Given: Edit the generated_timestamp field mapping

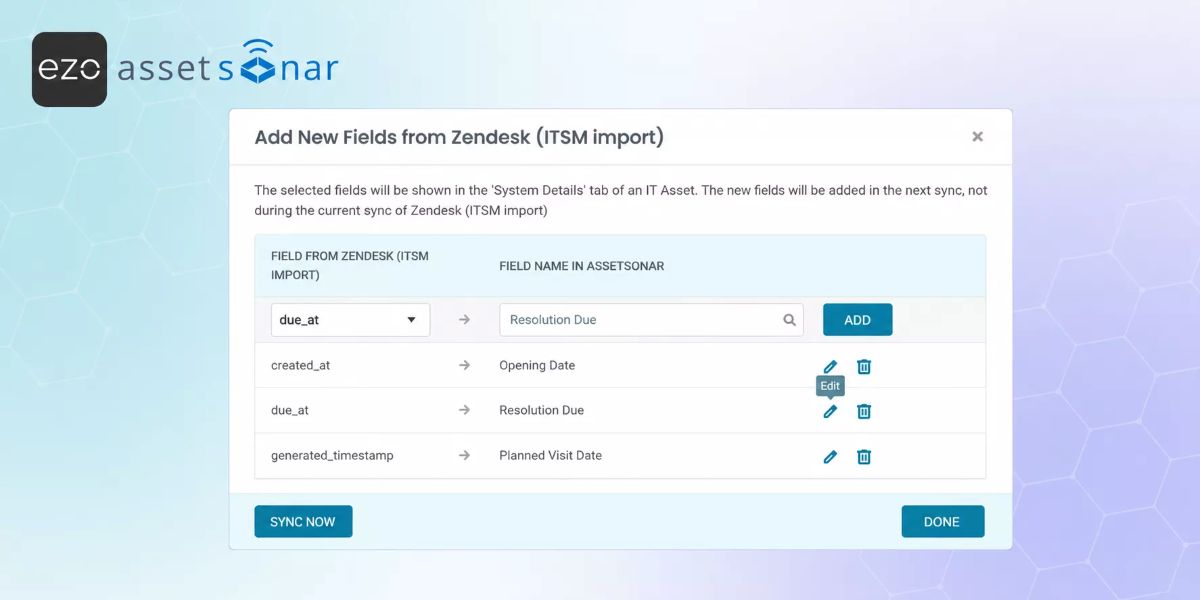Looking at the screenshot, I should [830, 456].
